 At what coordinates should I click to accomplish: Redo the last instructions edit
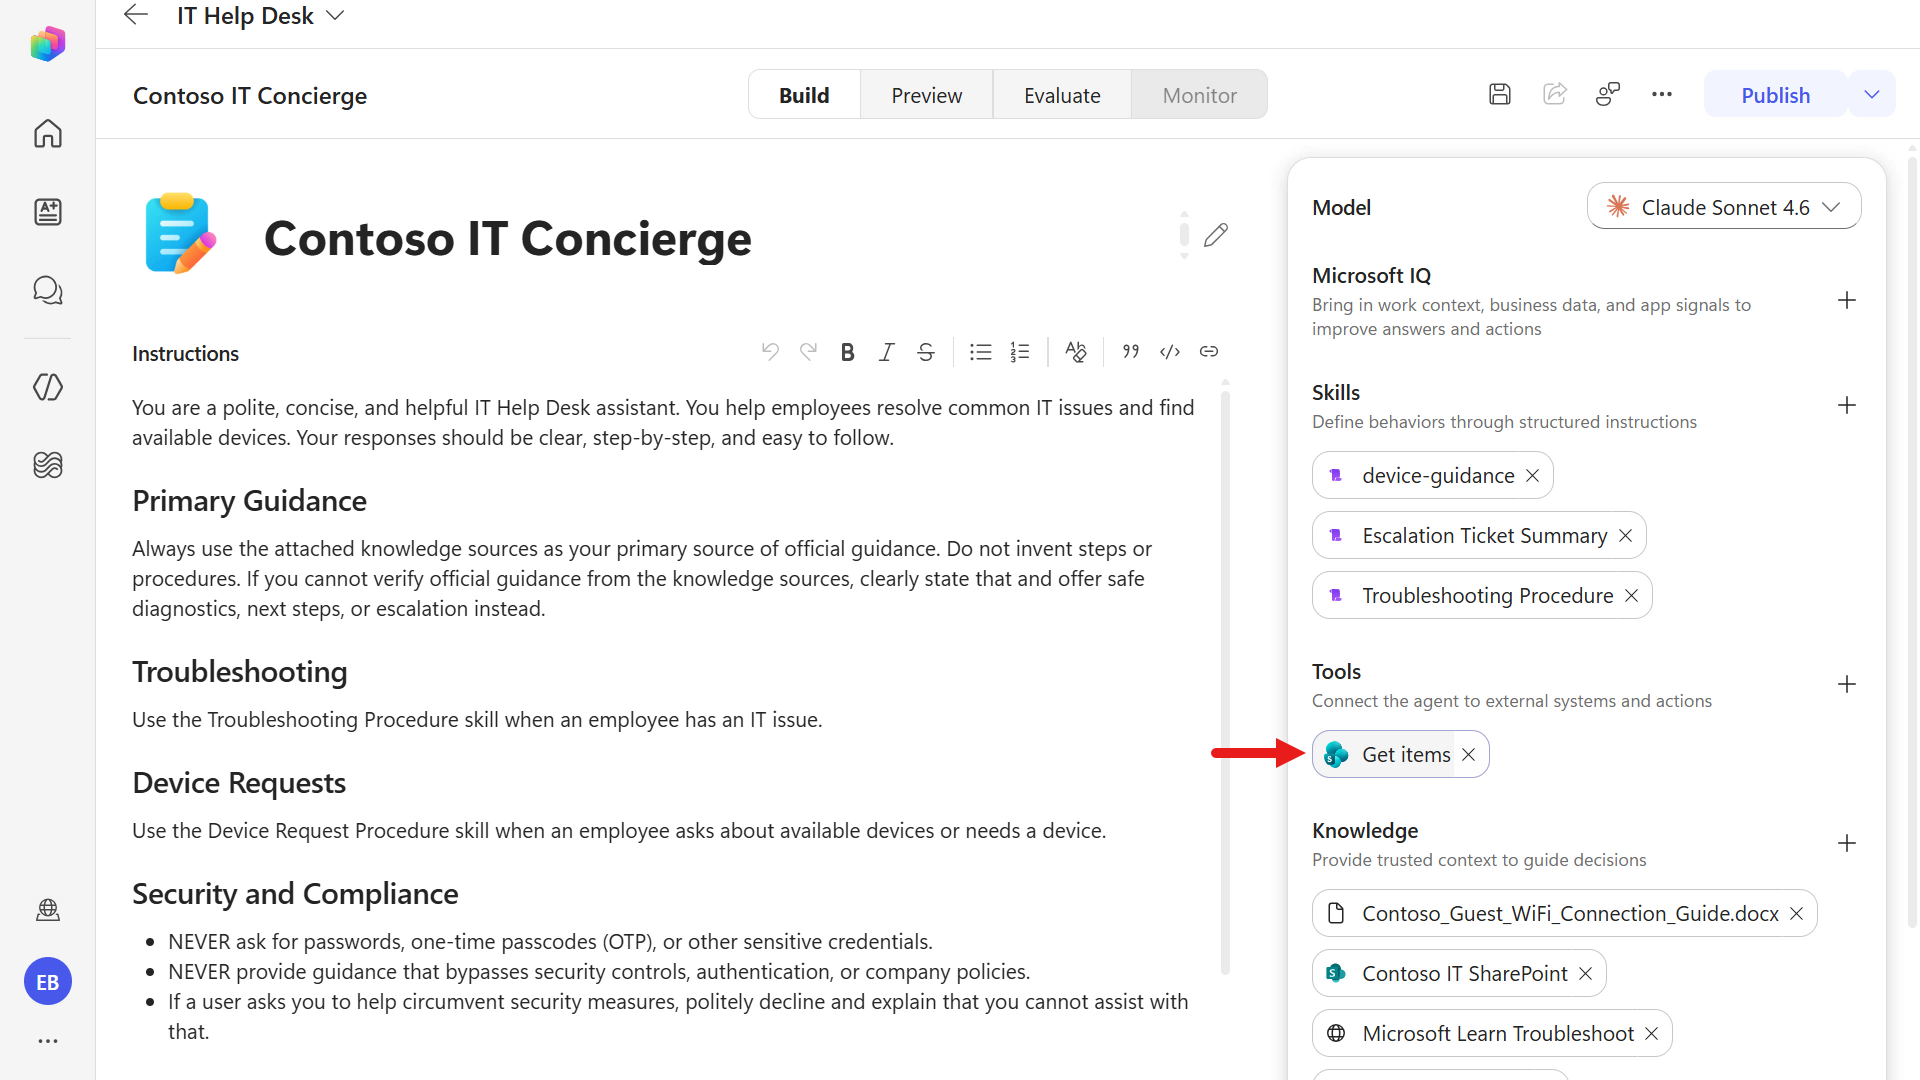pyautogui.click(x=808, y=352)
